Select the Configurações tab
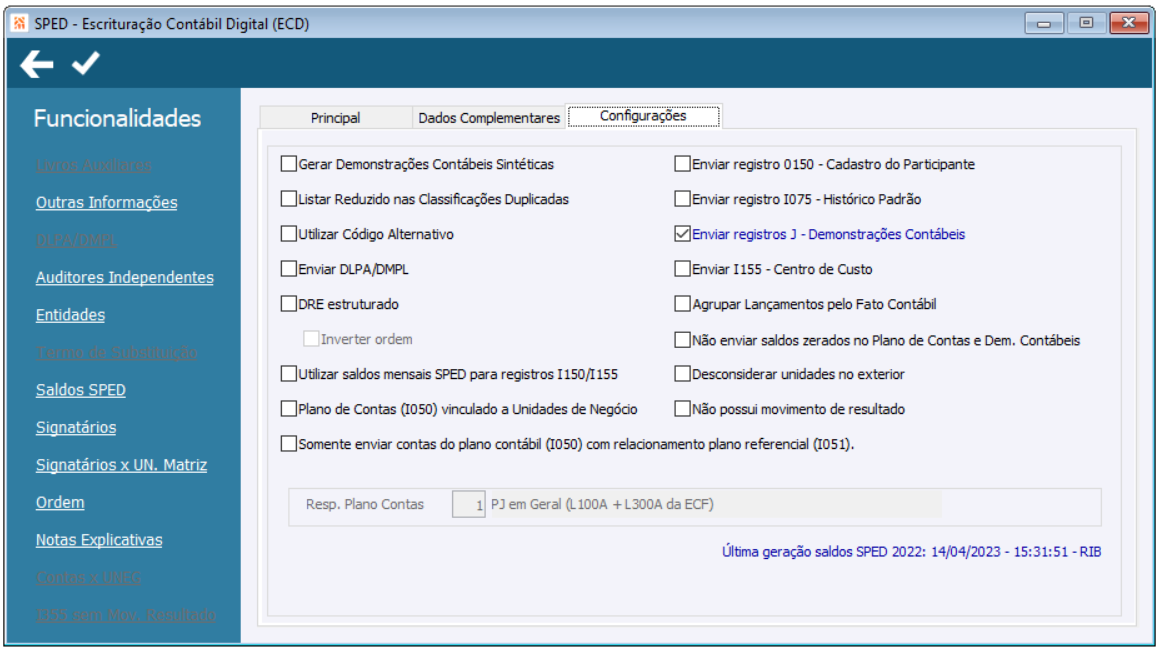Image resolution: width=1159 pixels, height=651 pixels. [x=643, y=116]
